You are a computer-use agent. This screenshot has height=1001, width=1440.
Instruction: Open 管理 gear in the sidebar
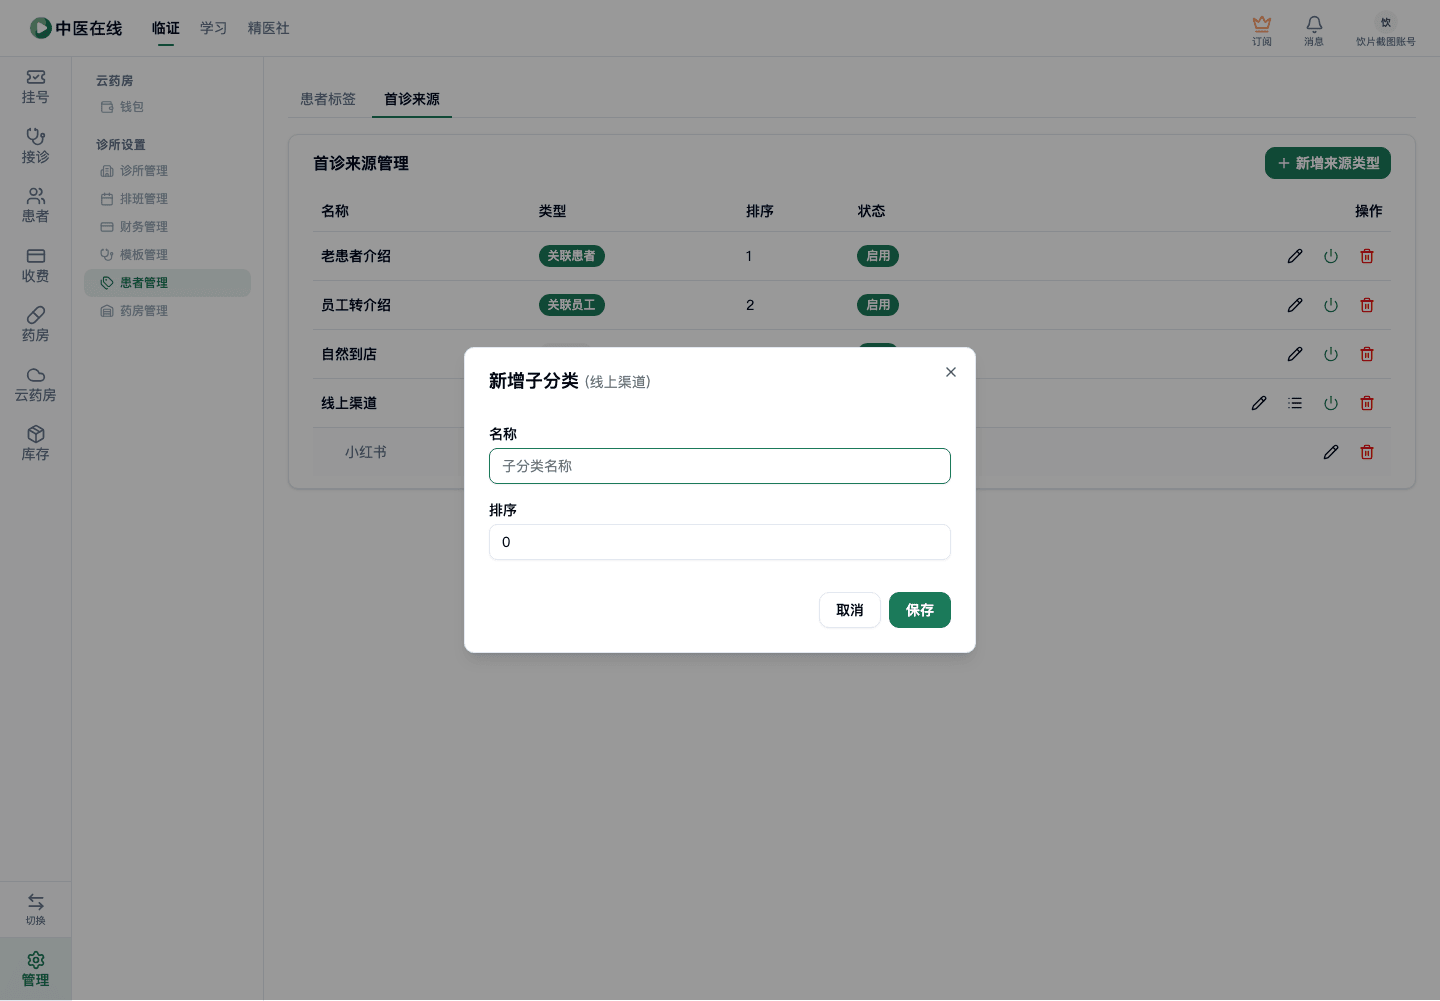pos(36,969)
